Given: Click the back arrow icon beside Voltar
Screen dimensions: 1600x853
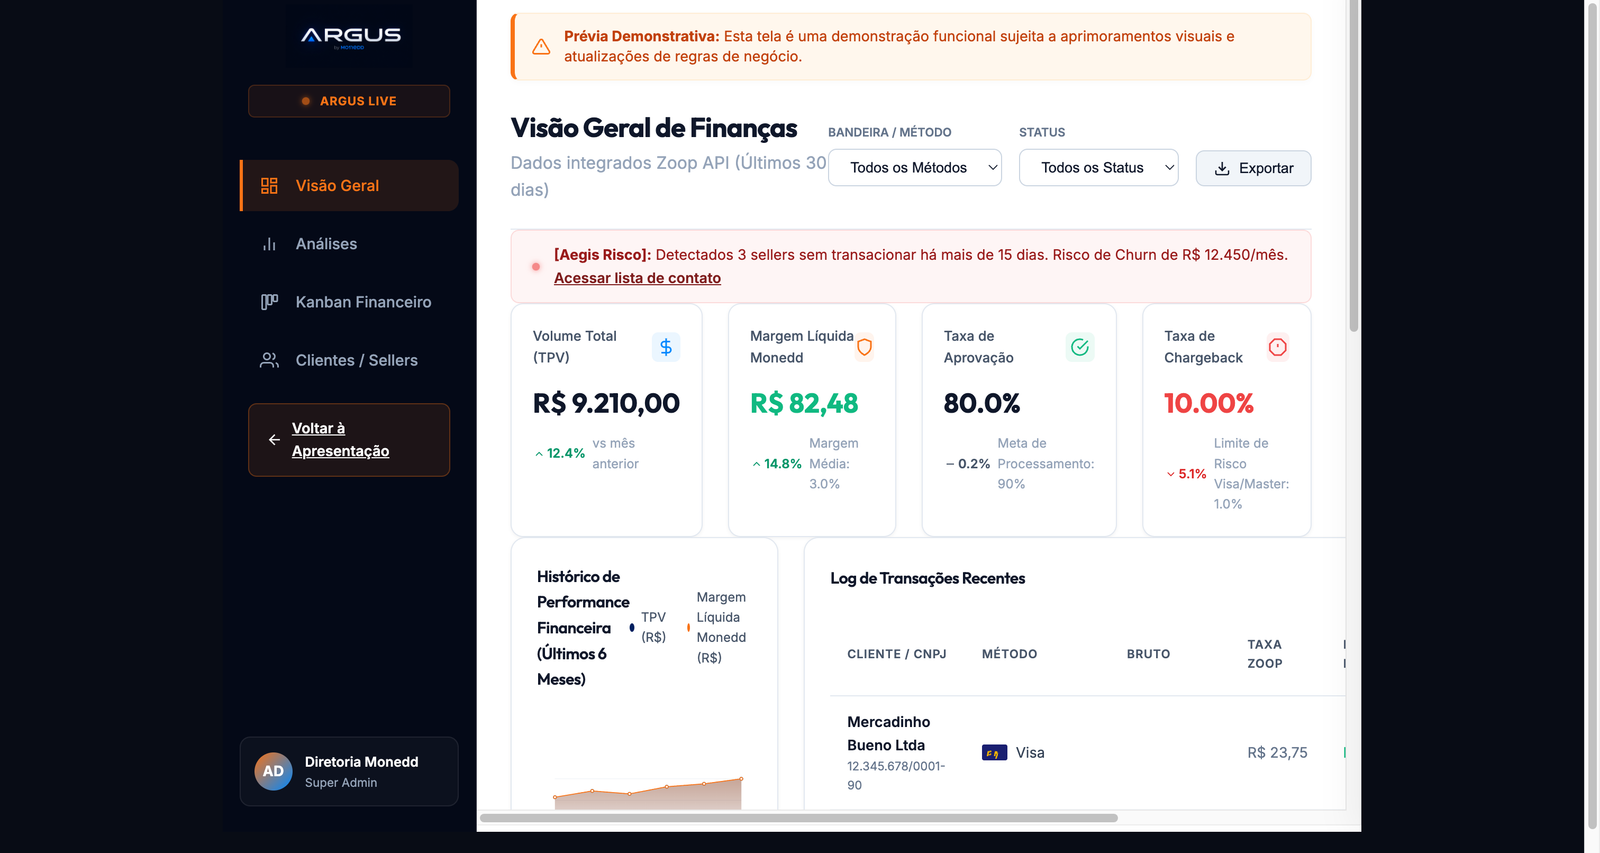Looking at the screenshot, I should pyautogui.click(x=274, y=440).
